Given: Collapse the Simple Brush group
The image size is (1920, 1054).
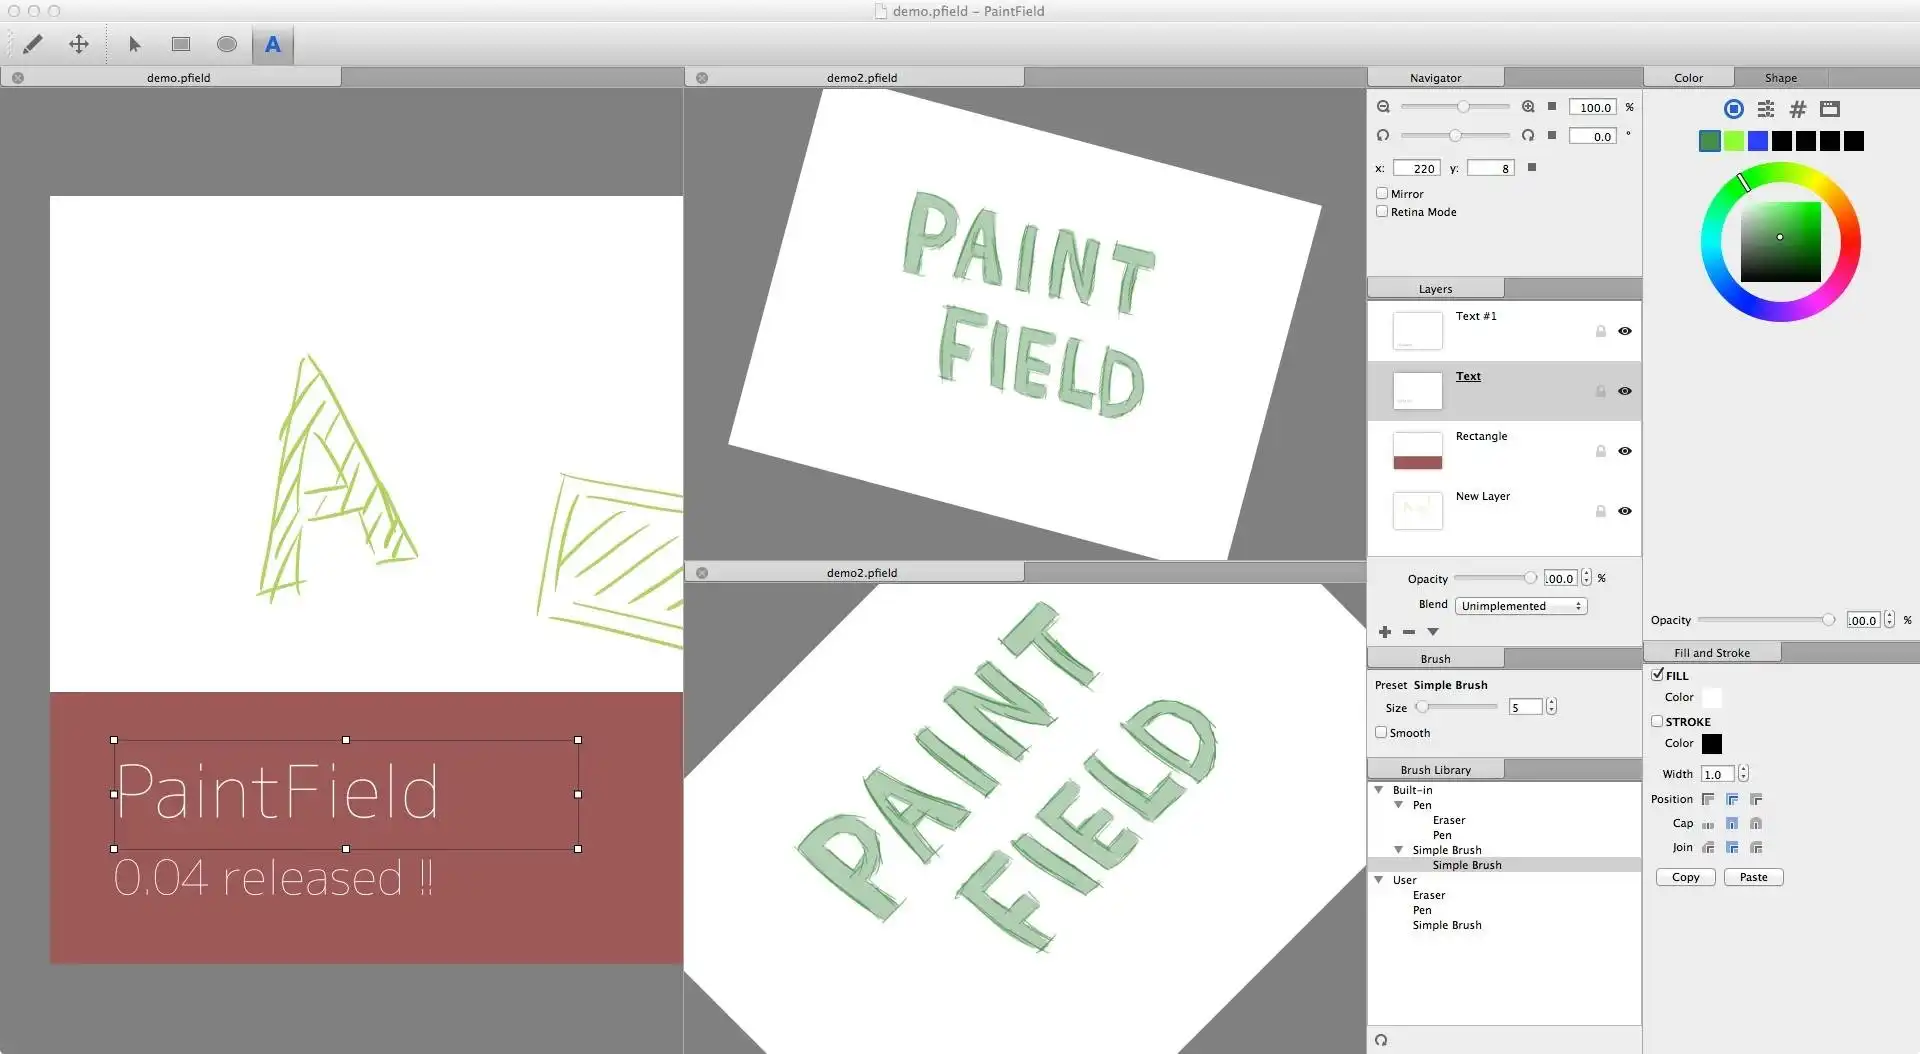Looking at the screenshot, I should click(1399, 850).
